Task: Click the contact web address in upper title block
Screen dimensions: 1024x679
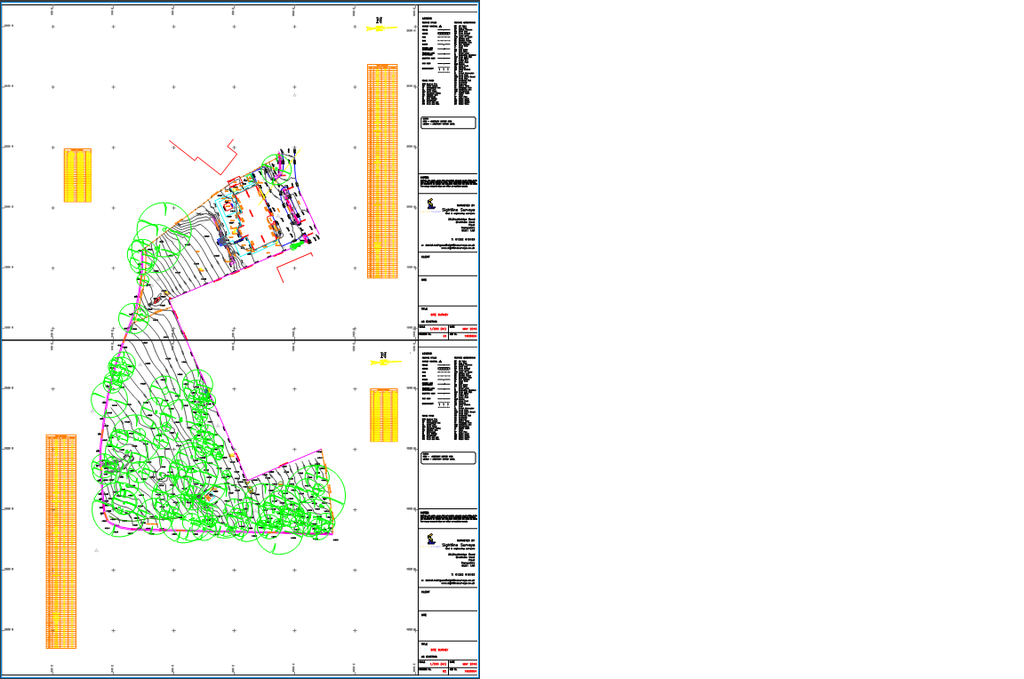Action: click(x=449, y=249)
